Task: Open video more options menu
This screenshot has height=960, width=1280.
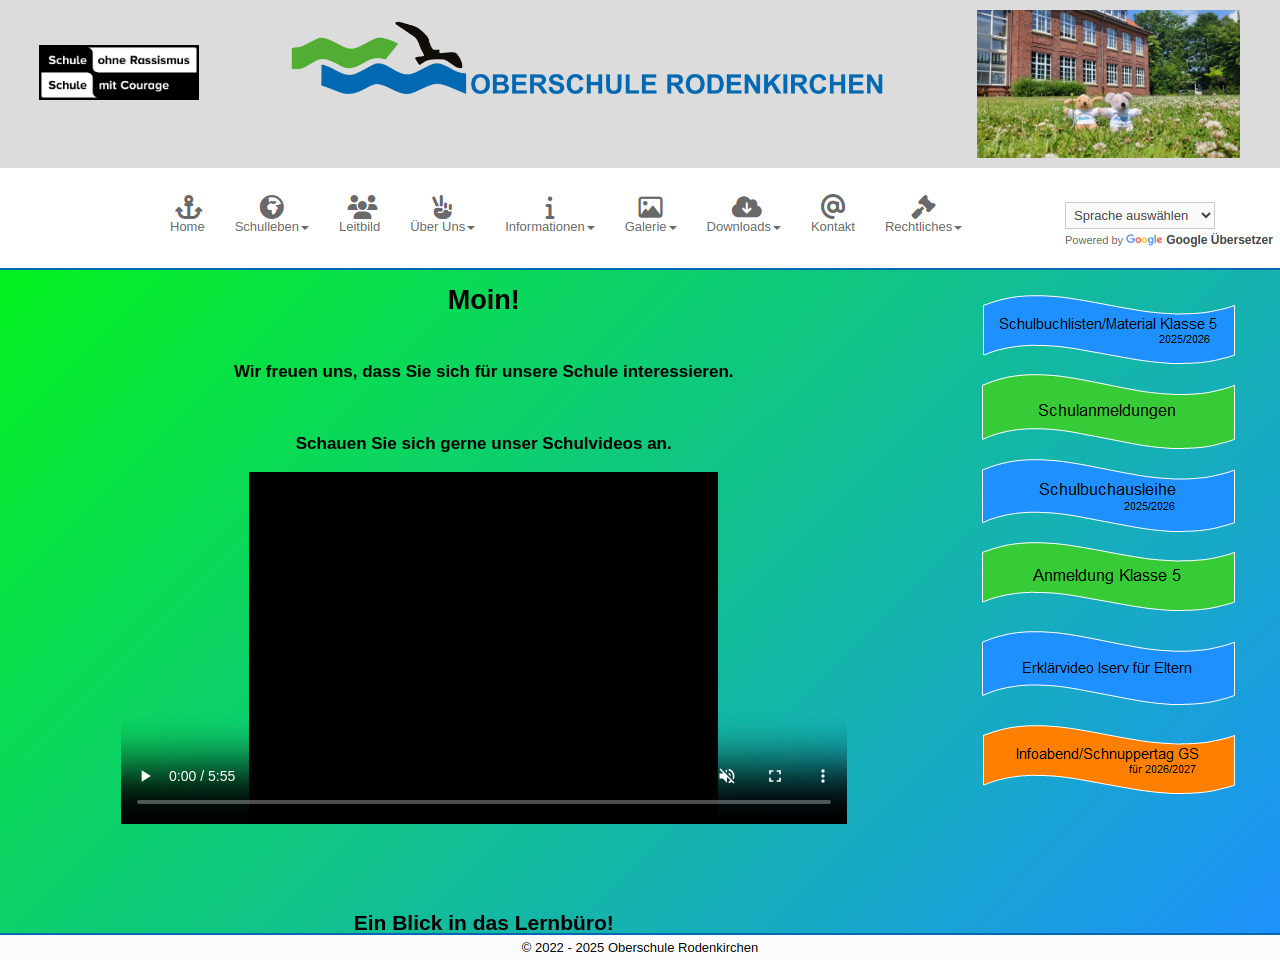Action: click(x=823, y=776)
